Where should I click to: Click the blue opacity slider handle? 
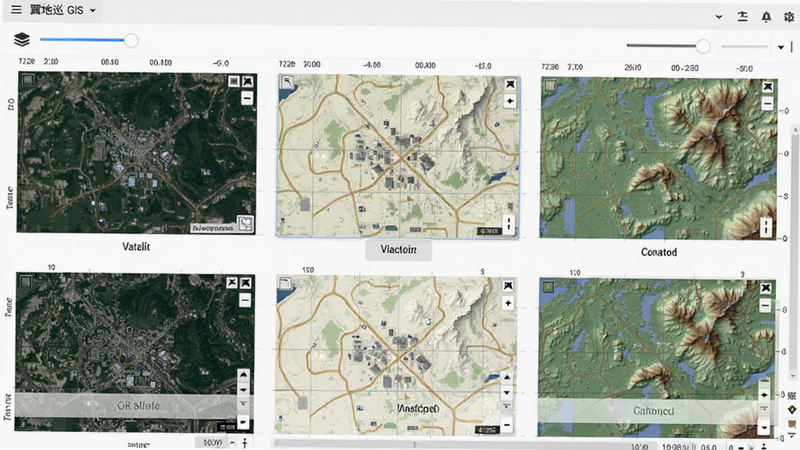click(131, 40)
